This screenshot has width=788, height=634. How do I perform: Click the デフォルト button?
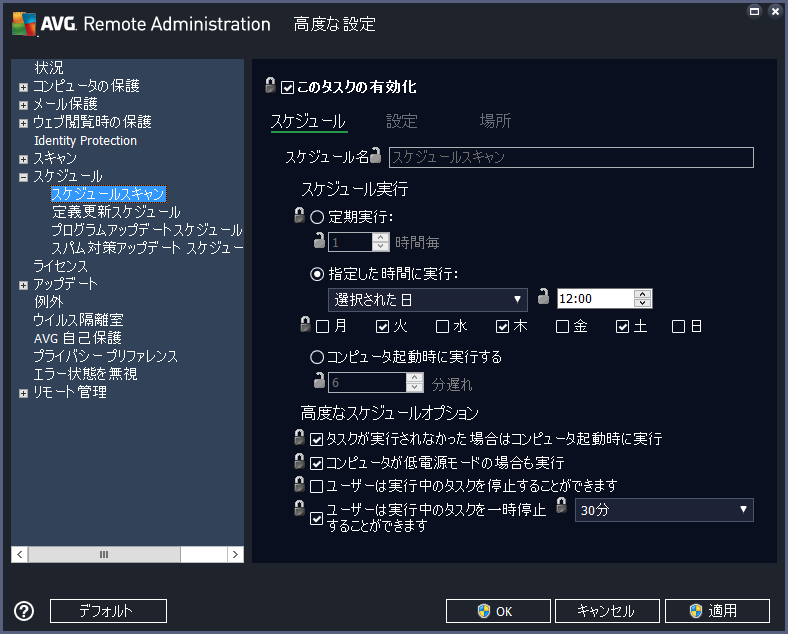(108, 611)
